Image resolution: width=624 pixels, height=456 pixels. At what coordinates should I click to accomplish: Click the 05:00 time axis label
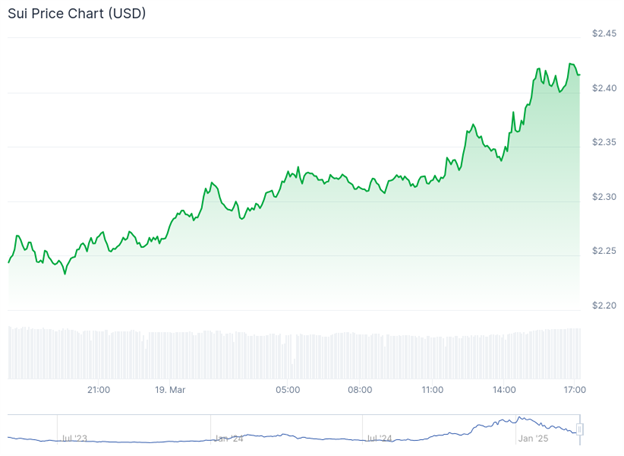[288, 389]
